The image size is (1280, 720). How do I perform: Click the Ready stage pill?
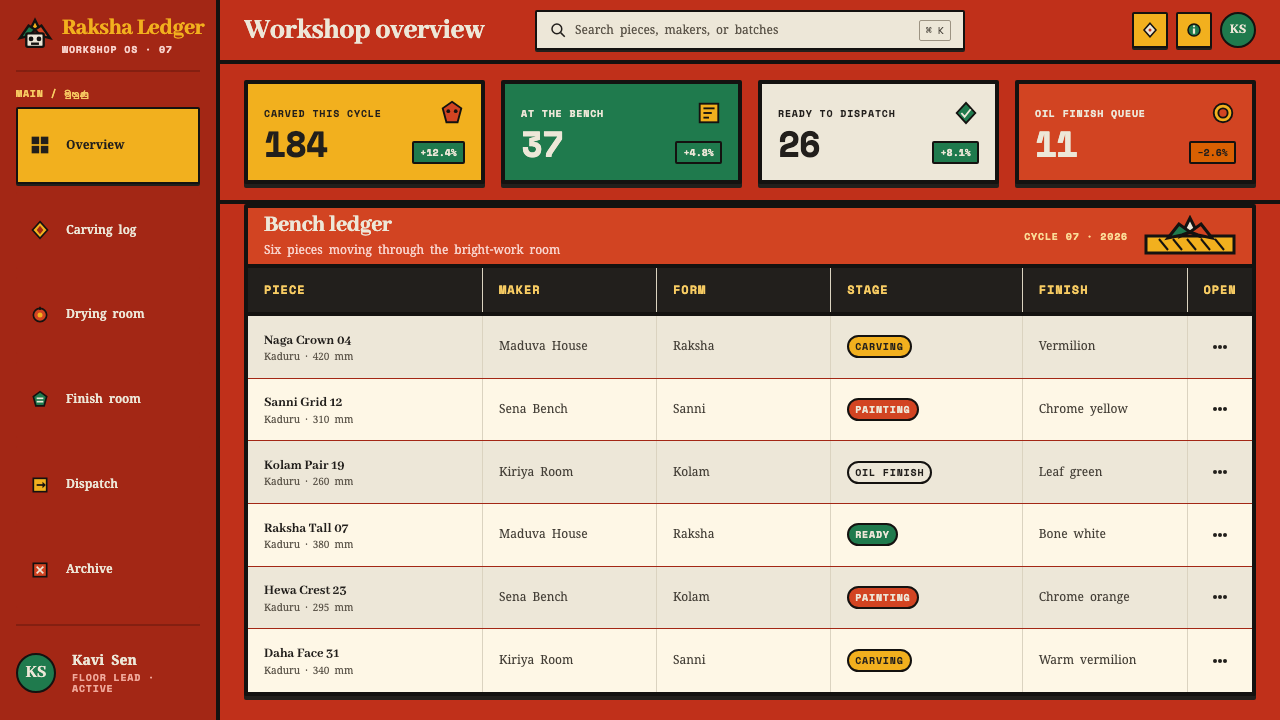[872, 535]
